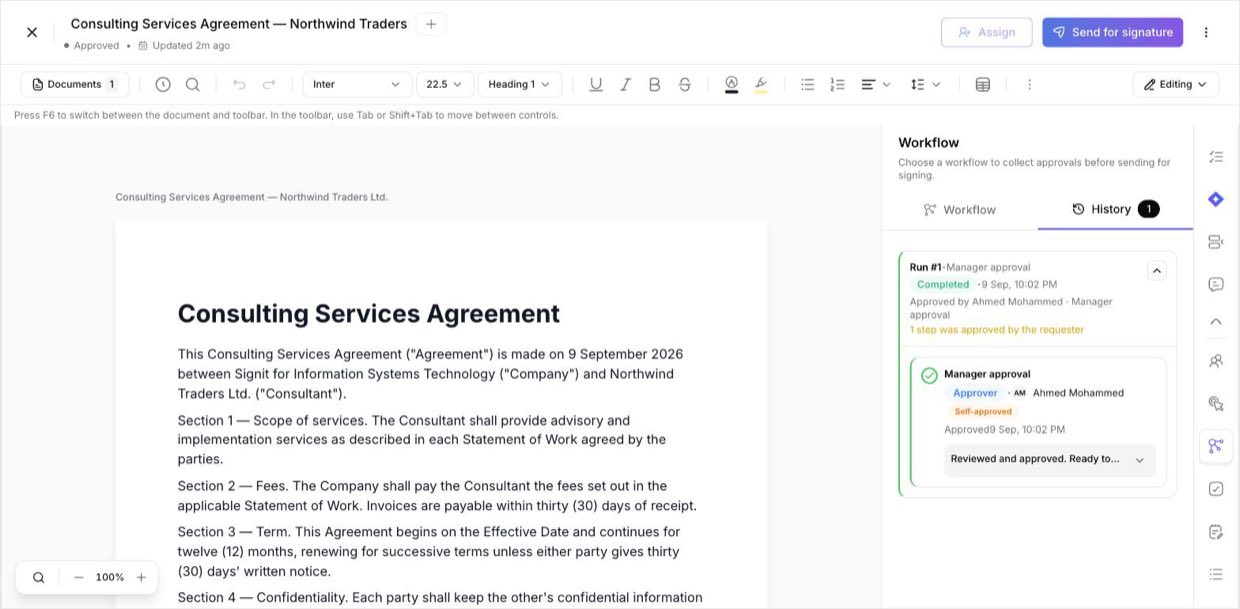Viewport: 1240px width, 609px height.
Task: Click the Section 1 — Scope of services paragraph
Action: pos(422,440)
